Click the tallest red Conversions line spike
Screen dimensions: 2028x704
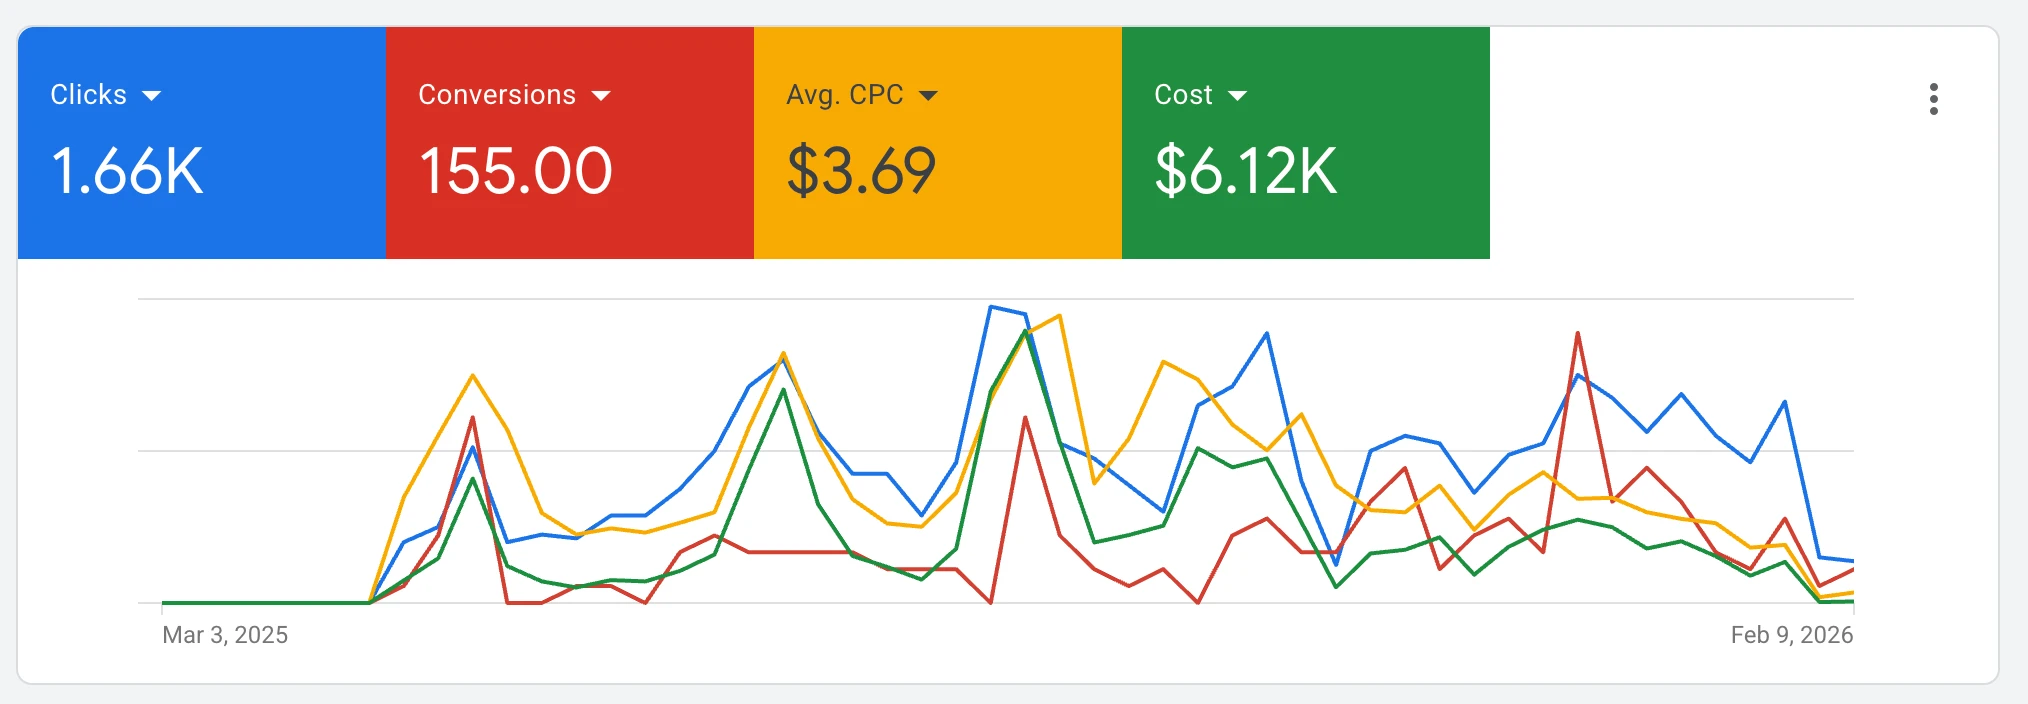tap(1578, 333)
